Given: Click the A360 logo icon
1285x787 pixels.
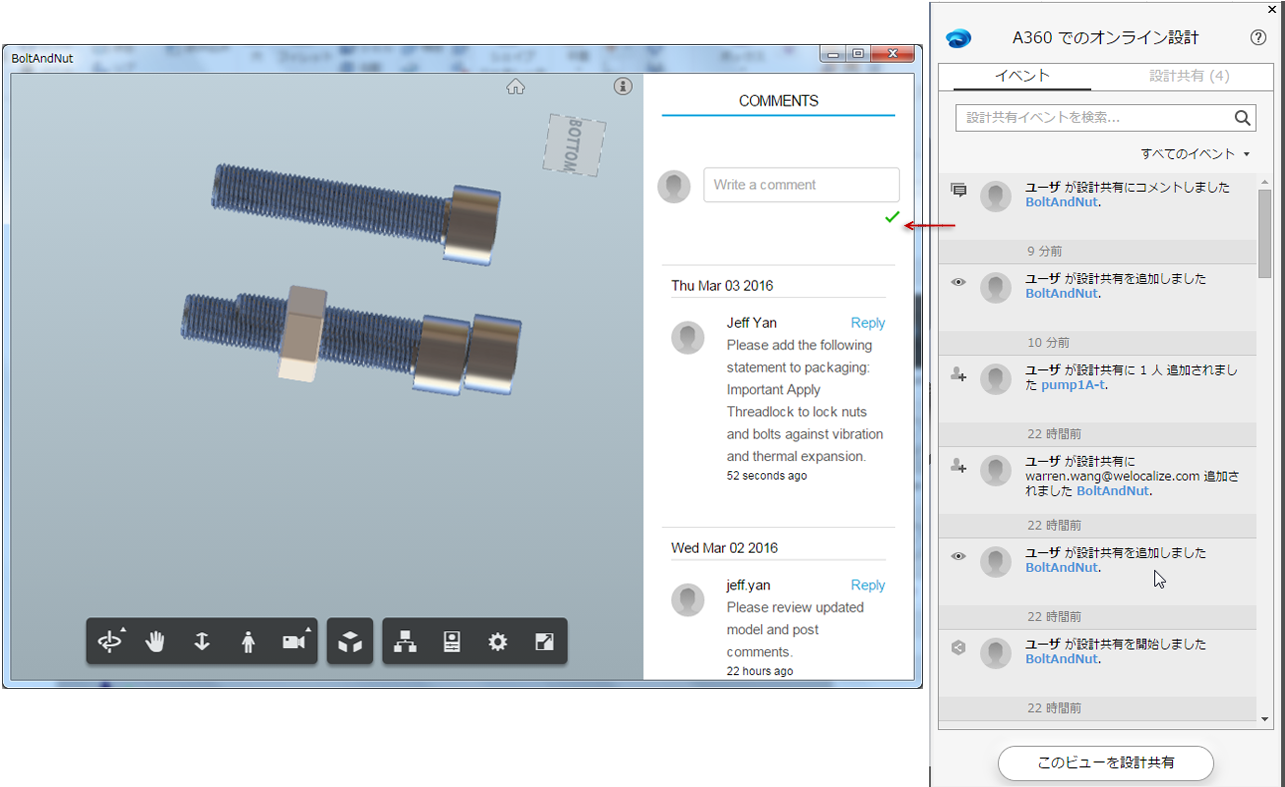Looking at the screenshot, I should coord(958,38).
